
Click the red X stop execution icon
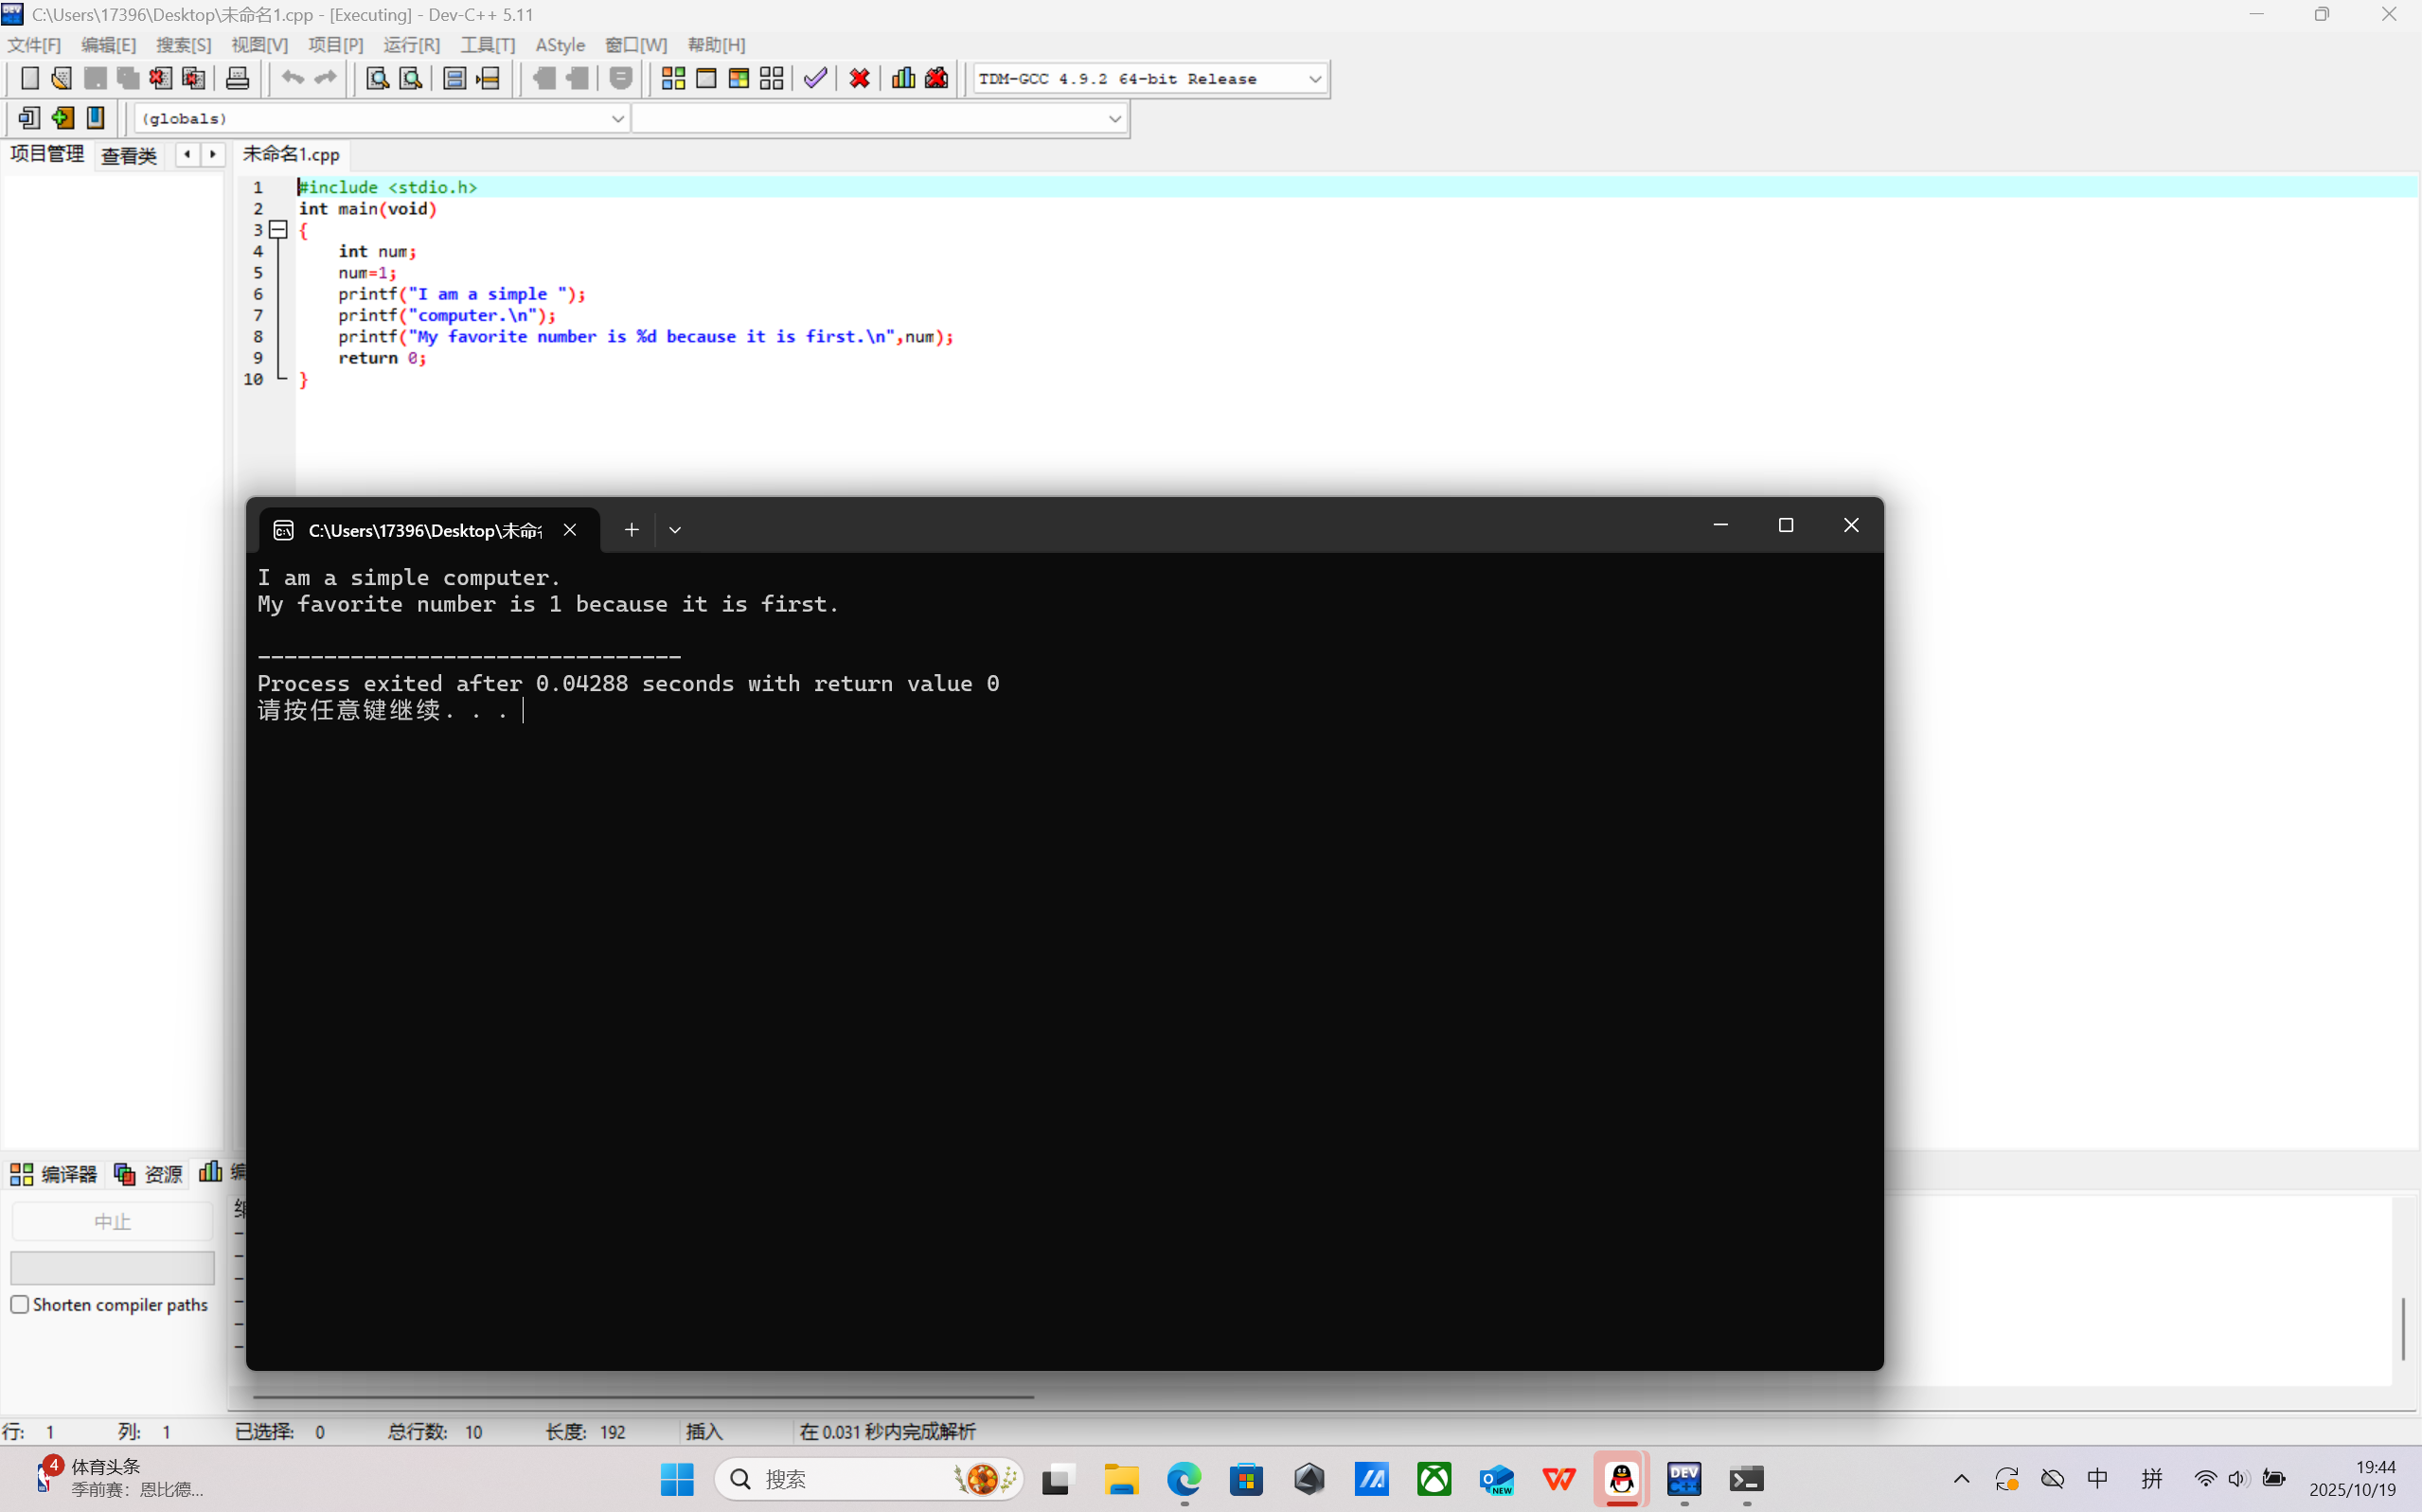click(x=859, y=78)
